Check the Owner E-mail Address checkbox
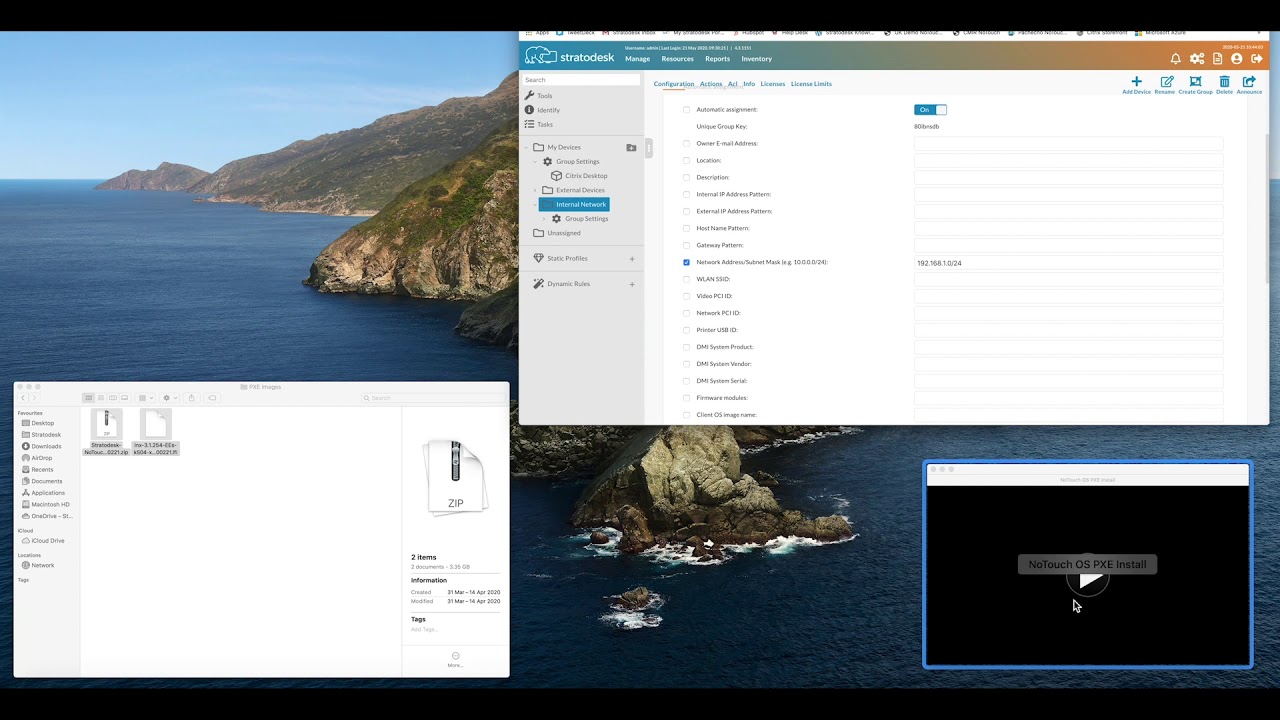The width and height of the screenshot is (1280, 720). [686, 143]
